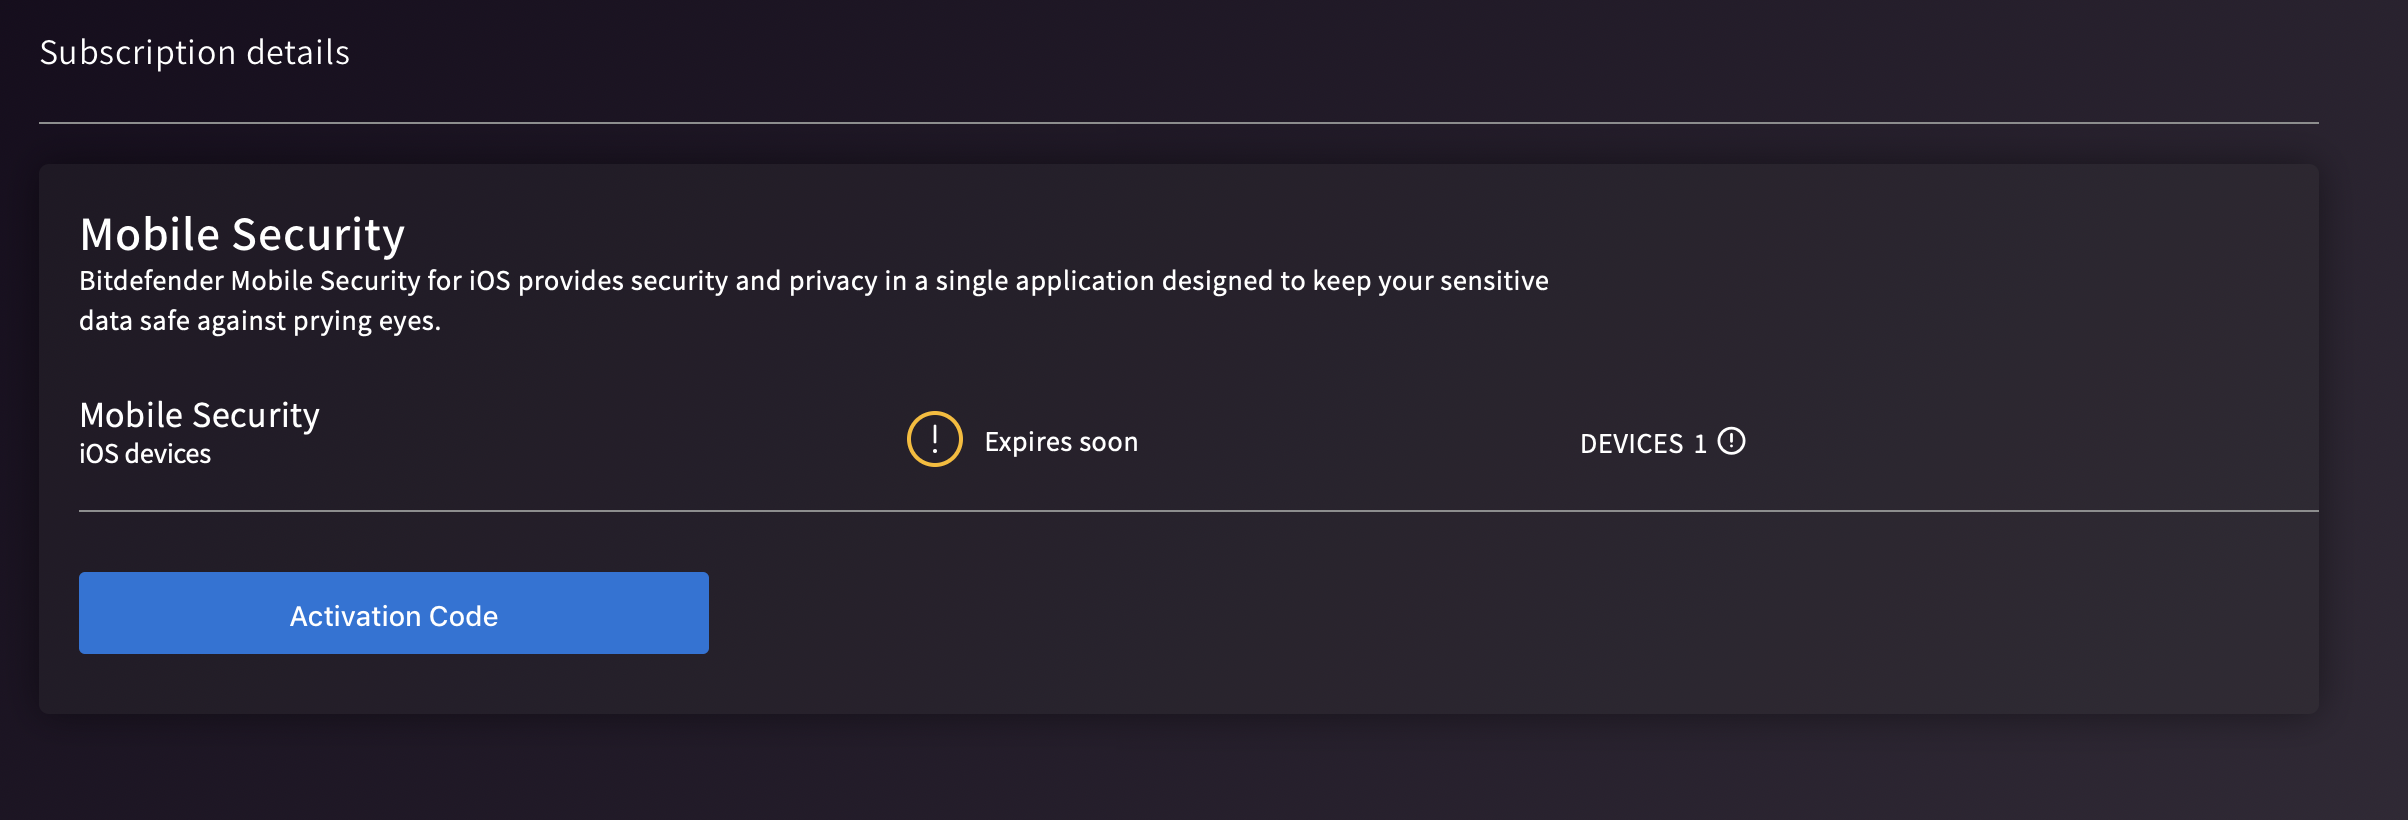This screenshot has width=2408, height=820.
Task: Select the "Expires soon" status label
Action: (x=1060, y=442)
